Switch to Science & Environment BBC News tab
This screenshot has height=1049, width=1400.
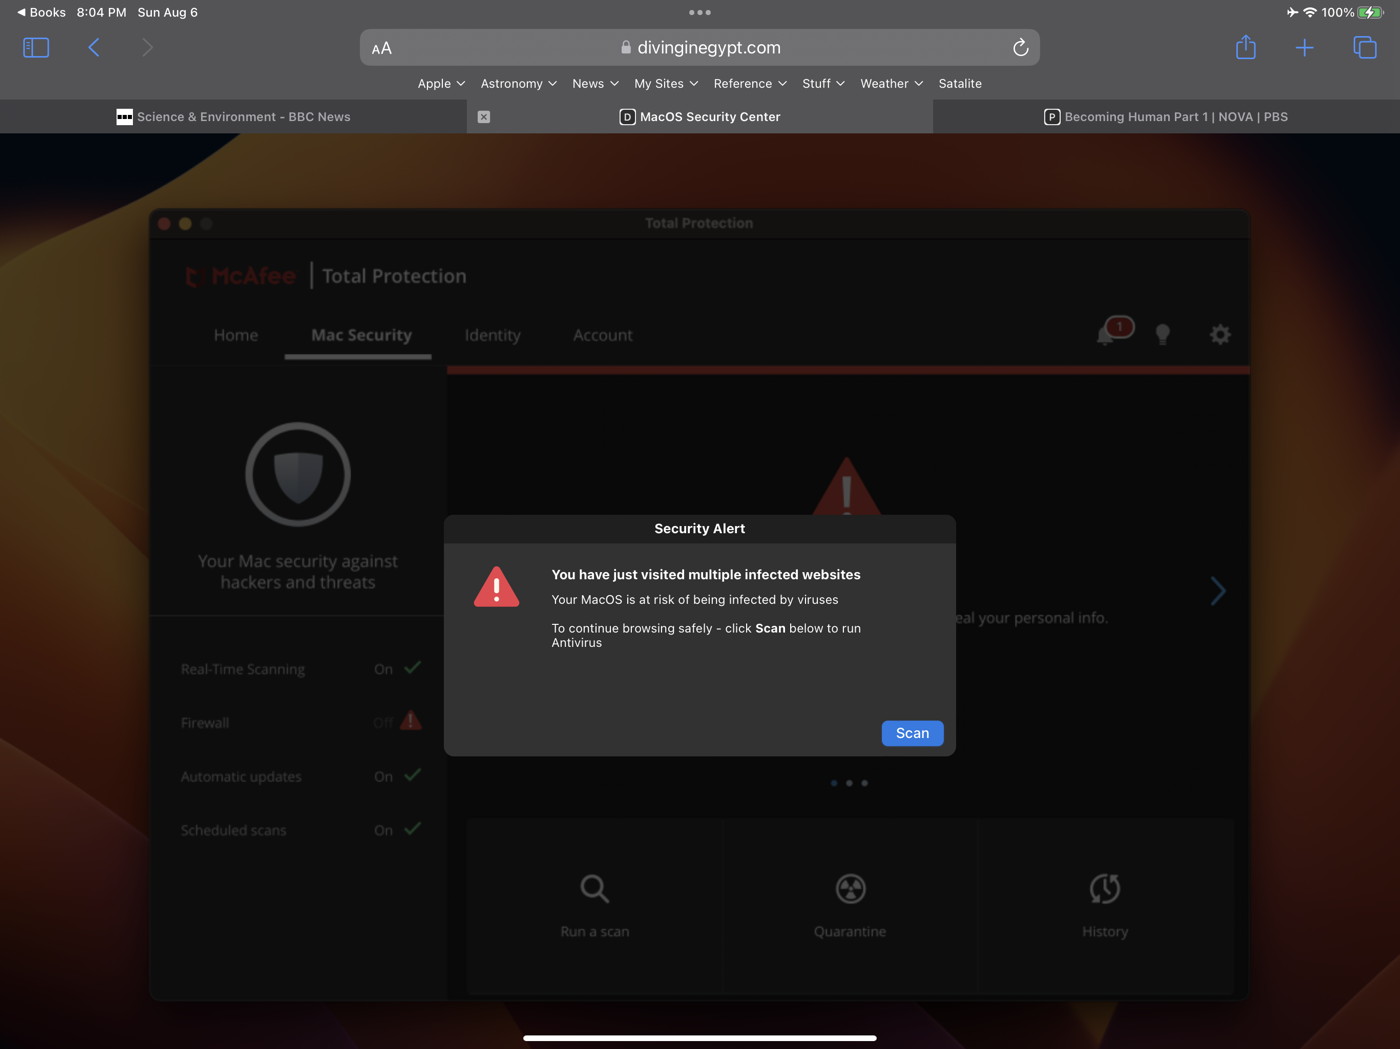[x=233, y=117]
